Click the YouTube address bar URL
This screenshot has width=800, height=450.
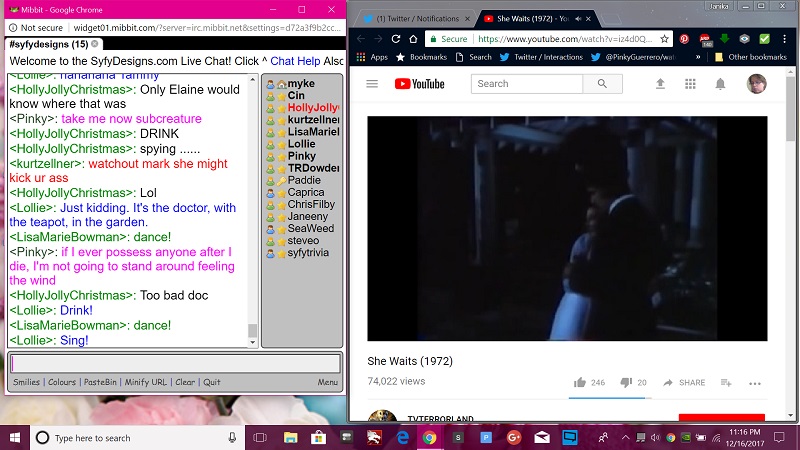point(565,39)
